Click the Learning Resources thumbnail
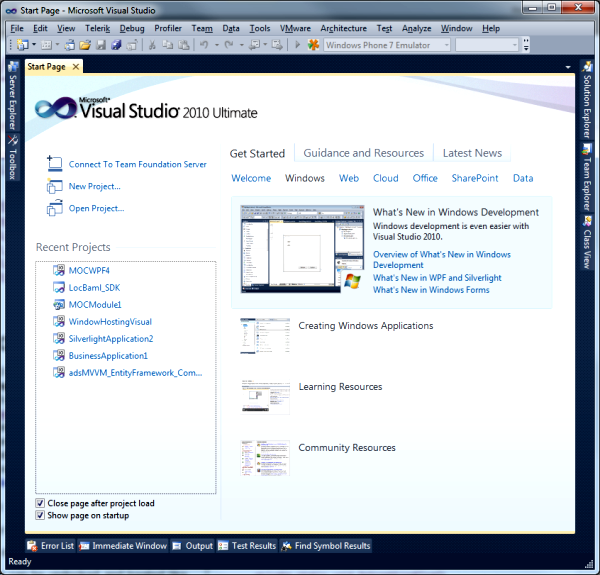This screenshot has height=575, width=600. click(265, 397)
